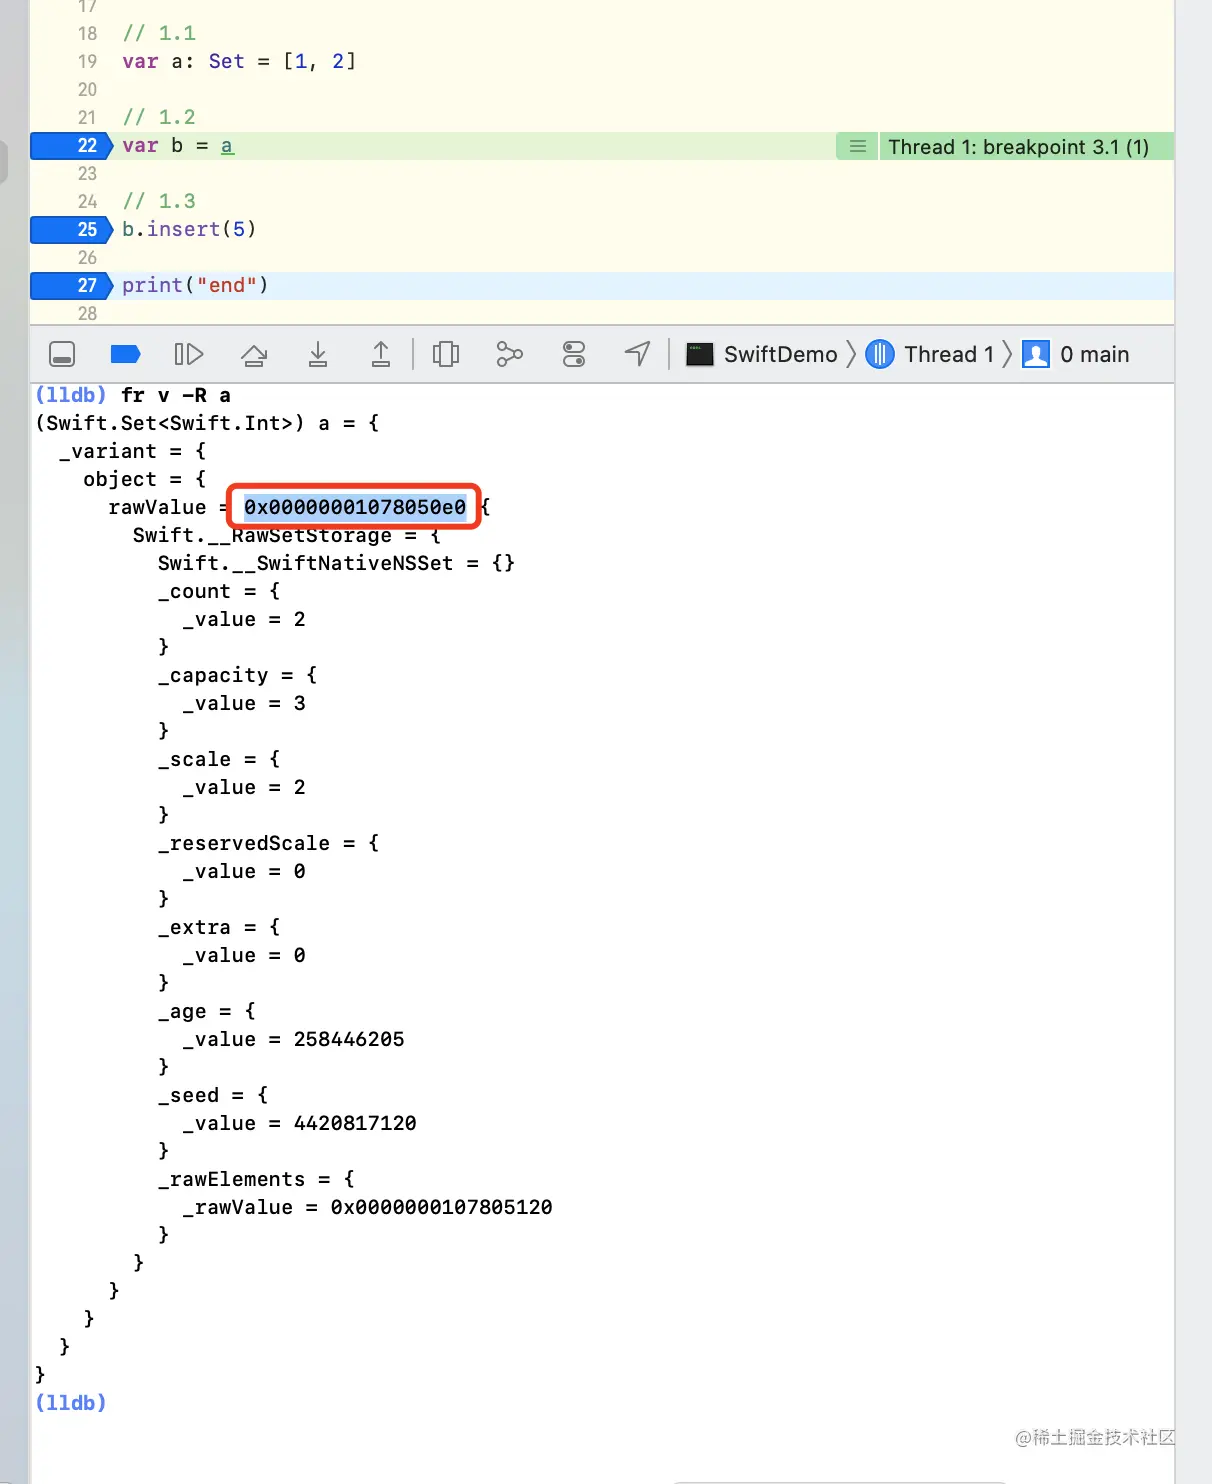Click the _count = { line

219,591
